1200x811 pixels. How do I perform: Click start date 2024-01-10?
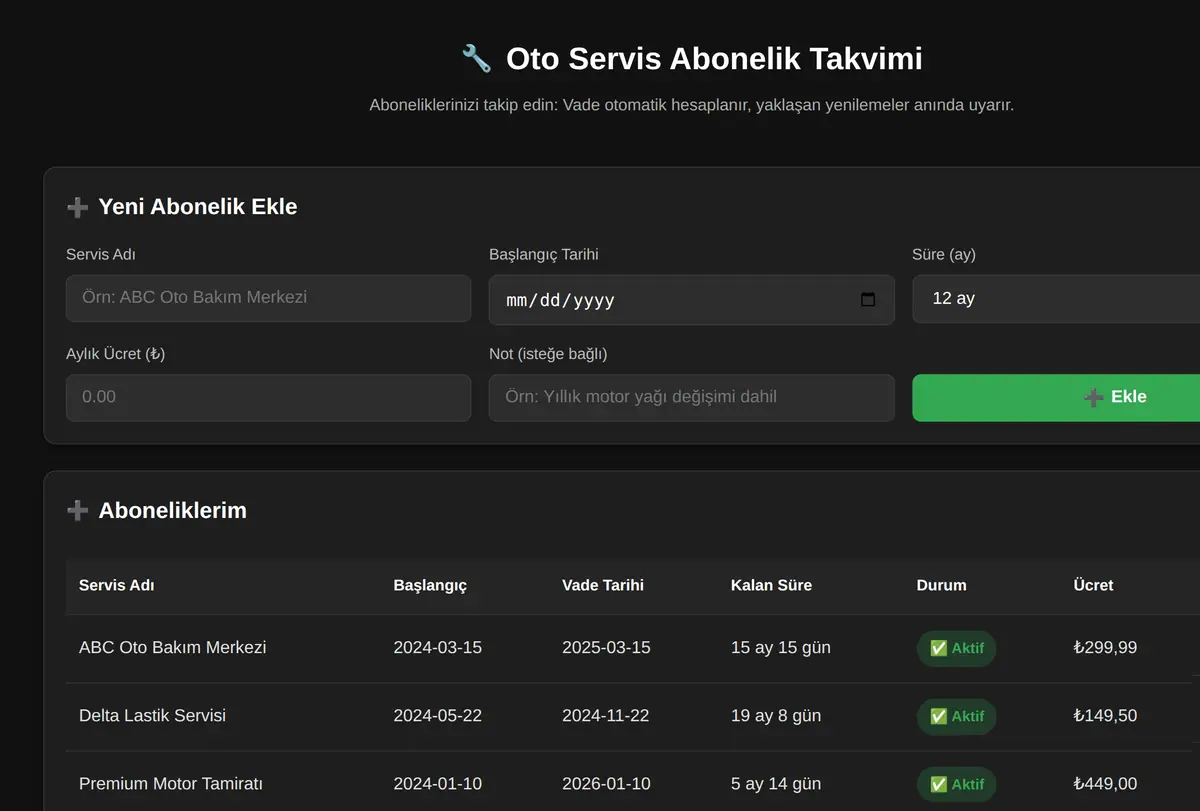pyautogui.click(x=437, y=783)
